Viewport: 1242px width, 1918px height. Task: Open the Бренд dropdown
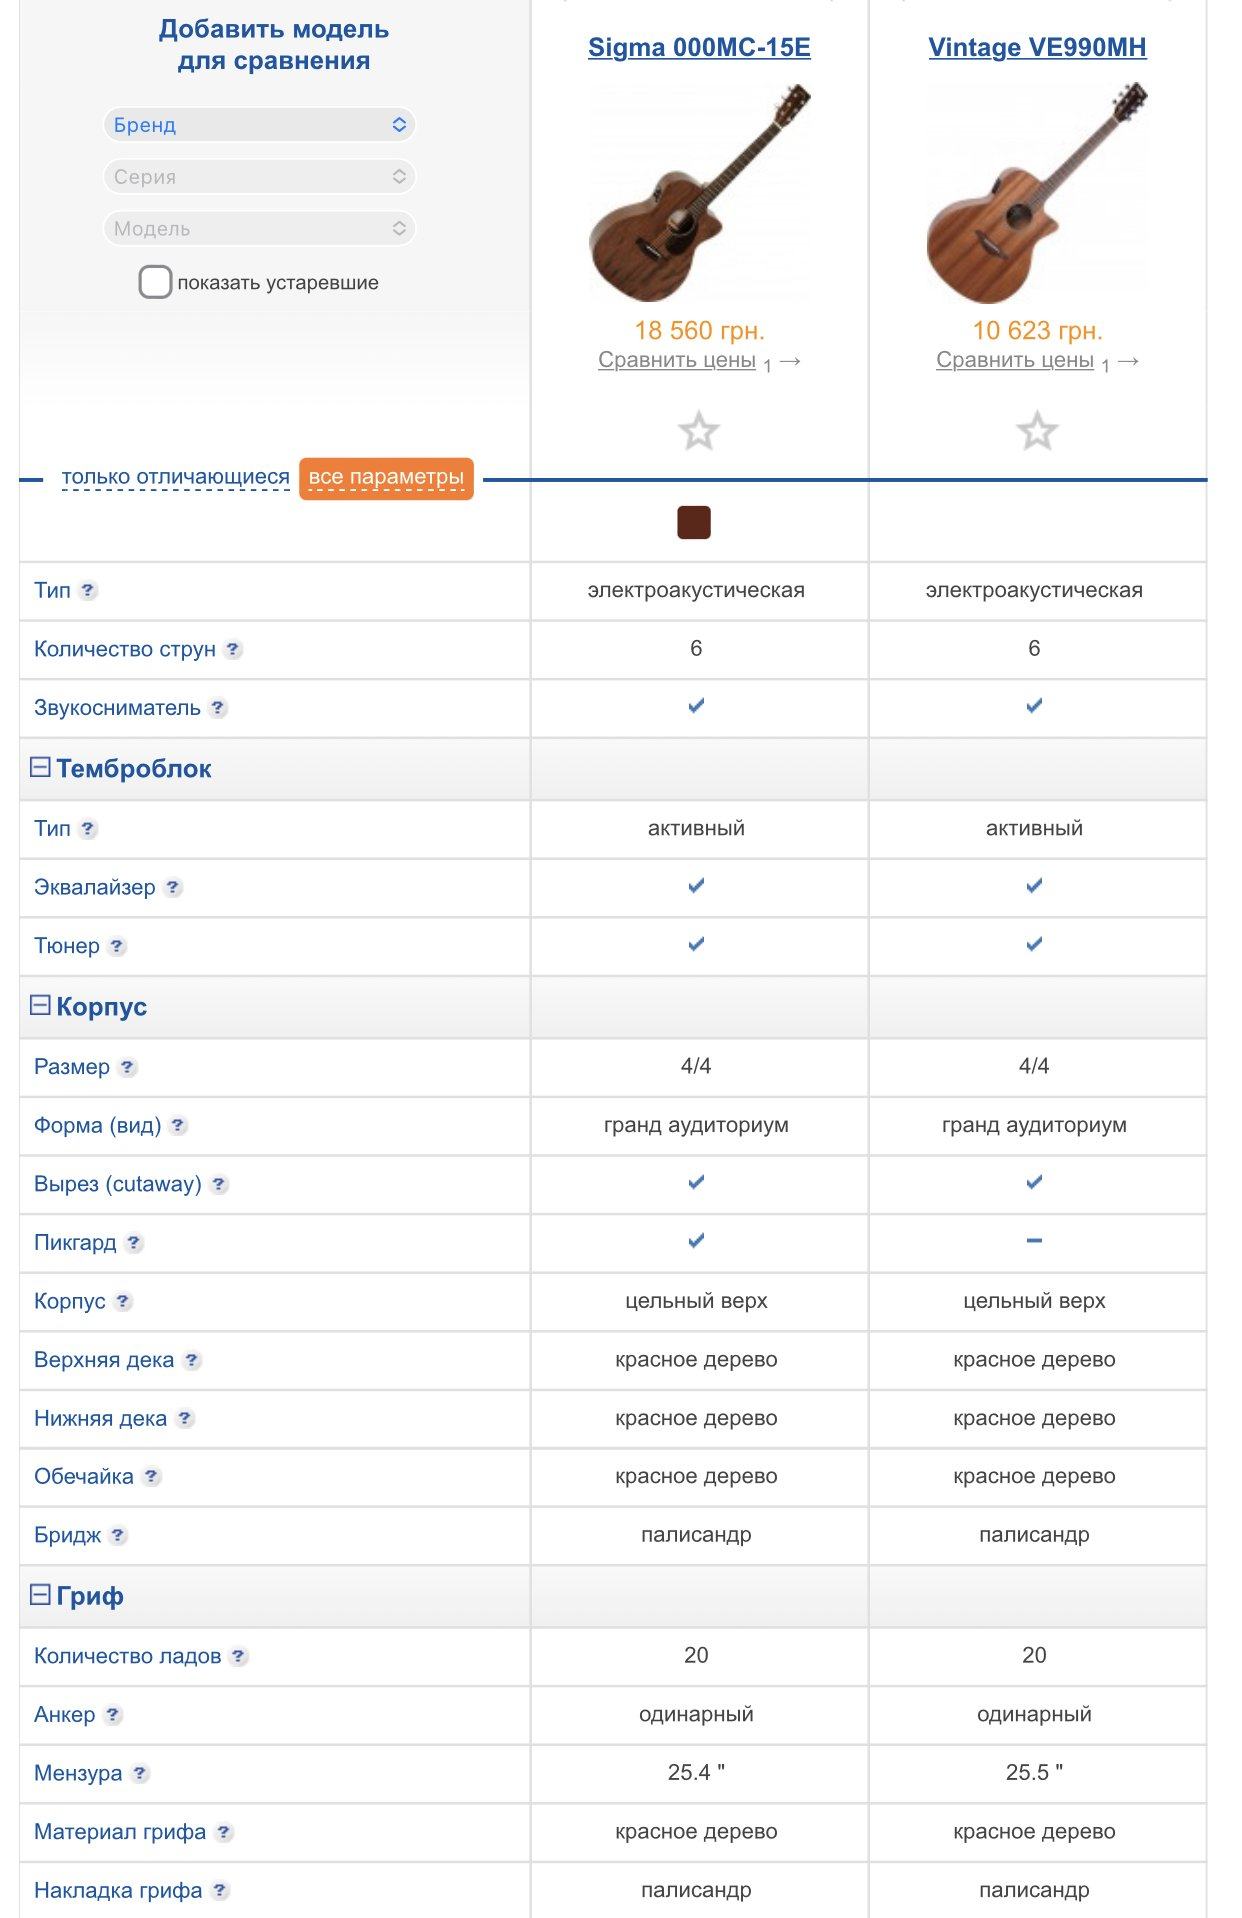click(x=259, y=125)
